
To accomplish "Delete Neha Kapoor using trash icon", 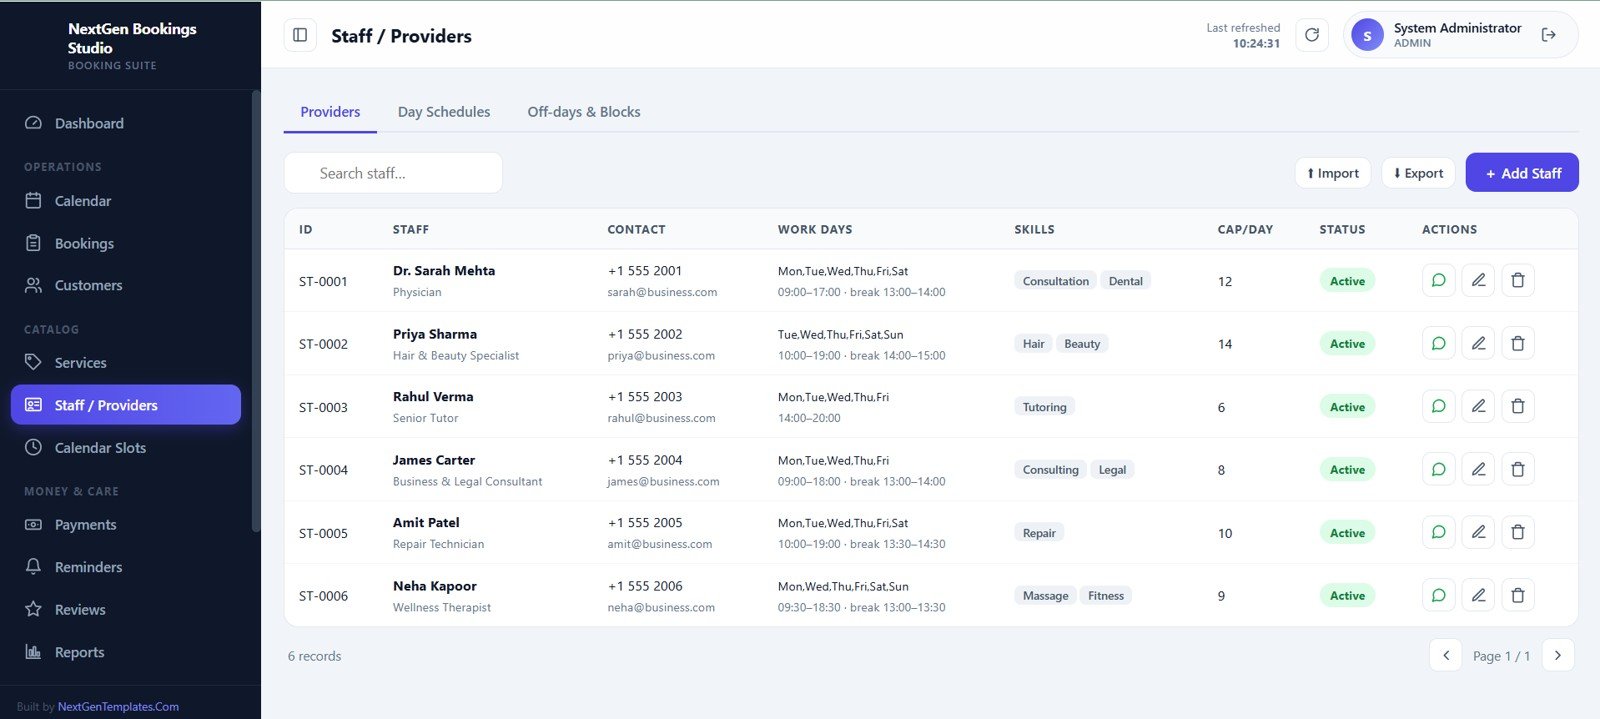I will click(1518, 595).
